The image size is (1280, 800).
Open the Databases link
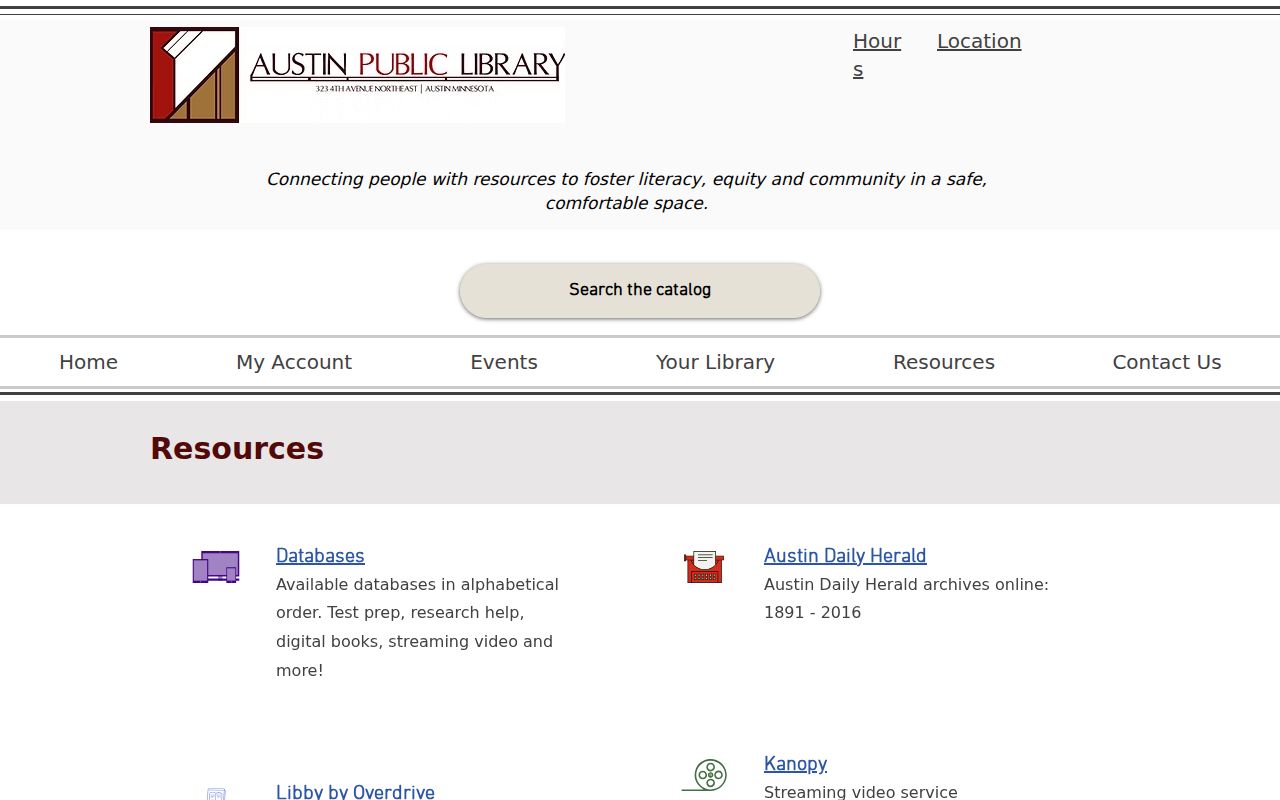tap(320, 555)
